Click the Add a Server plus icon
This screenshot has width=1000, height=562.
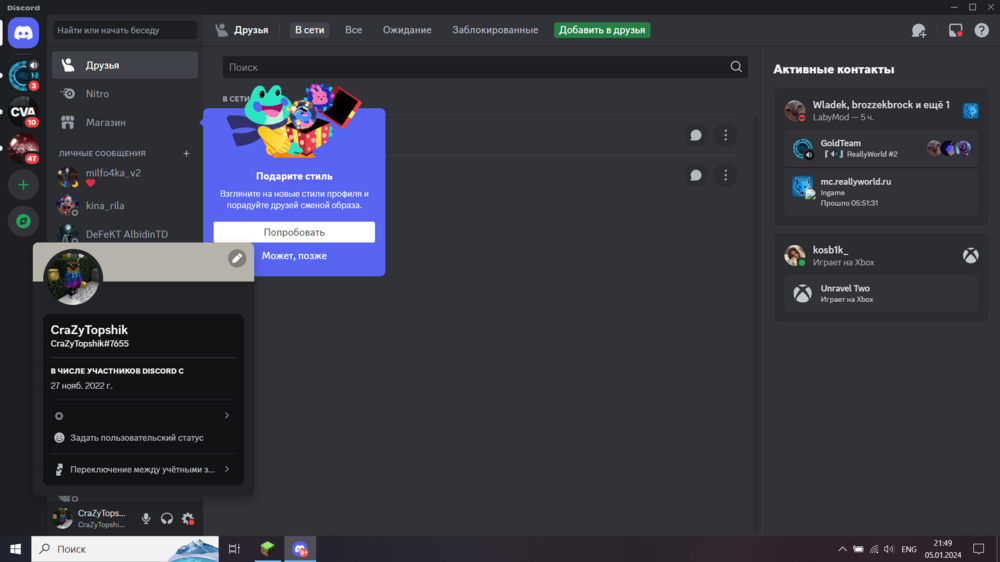24,185
